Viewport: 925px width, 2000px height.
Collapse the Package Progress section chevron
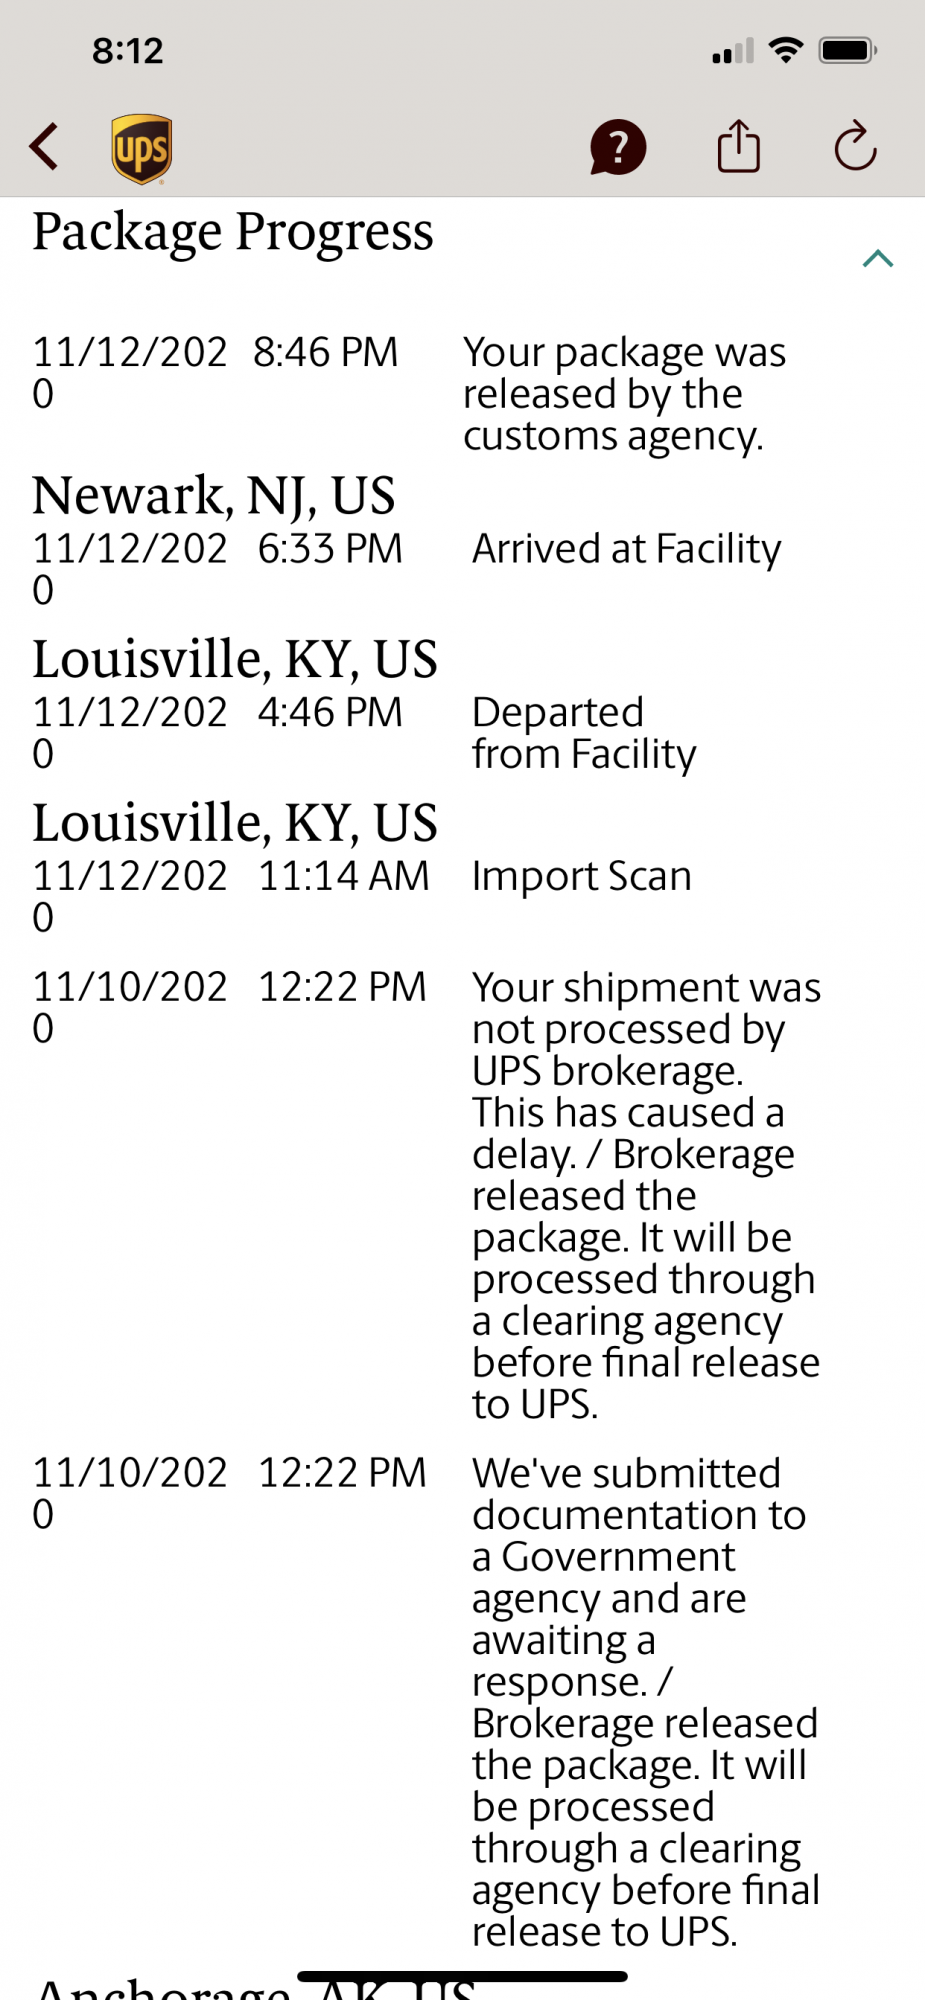(877, 259)
